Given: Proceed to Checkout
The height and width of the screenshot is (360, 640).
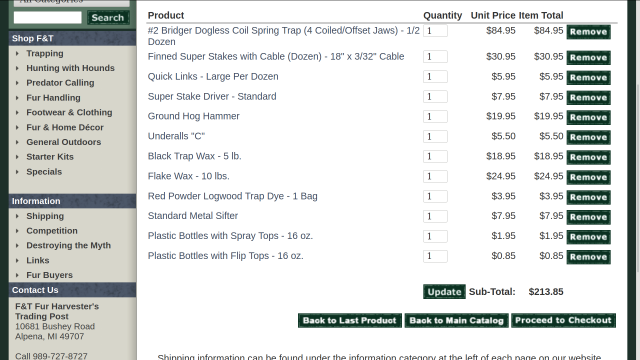Looking at the screenshot, I should click(x=563, y=320).
